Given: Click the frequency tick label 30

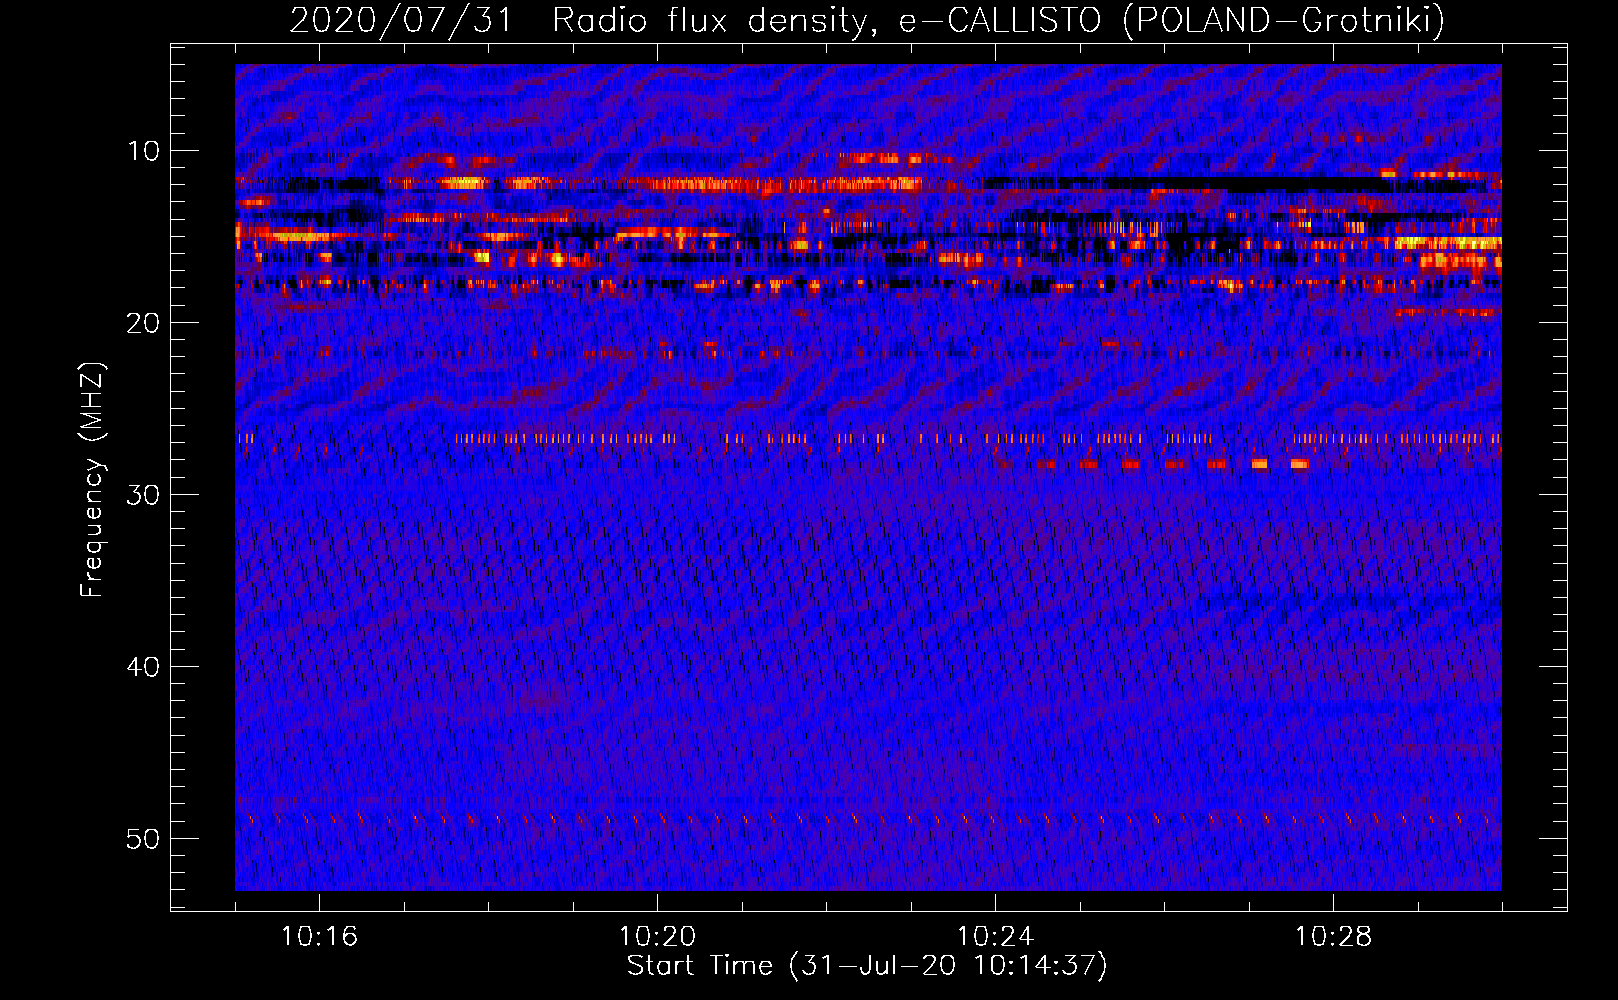Looking at the screenshot, I should [144, 495].
